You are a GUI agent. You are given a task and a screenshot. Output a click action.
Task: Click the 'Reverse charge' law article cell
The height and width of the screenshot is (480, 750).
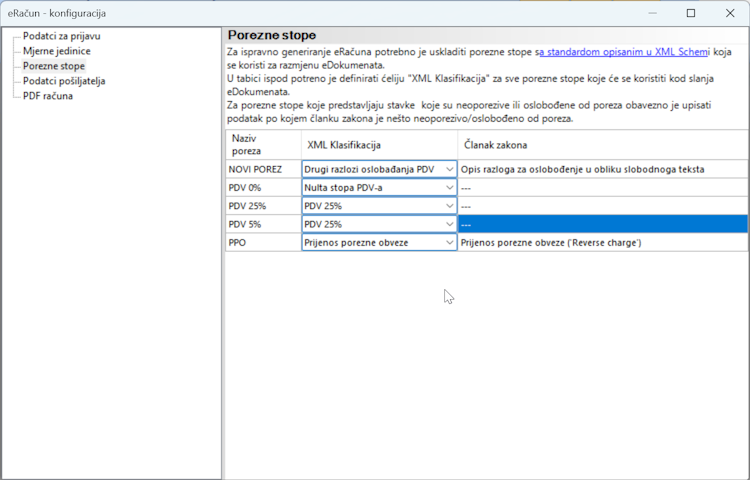click(602, 242)
